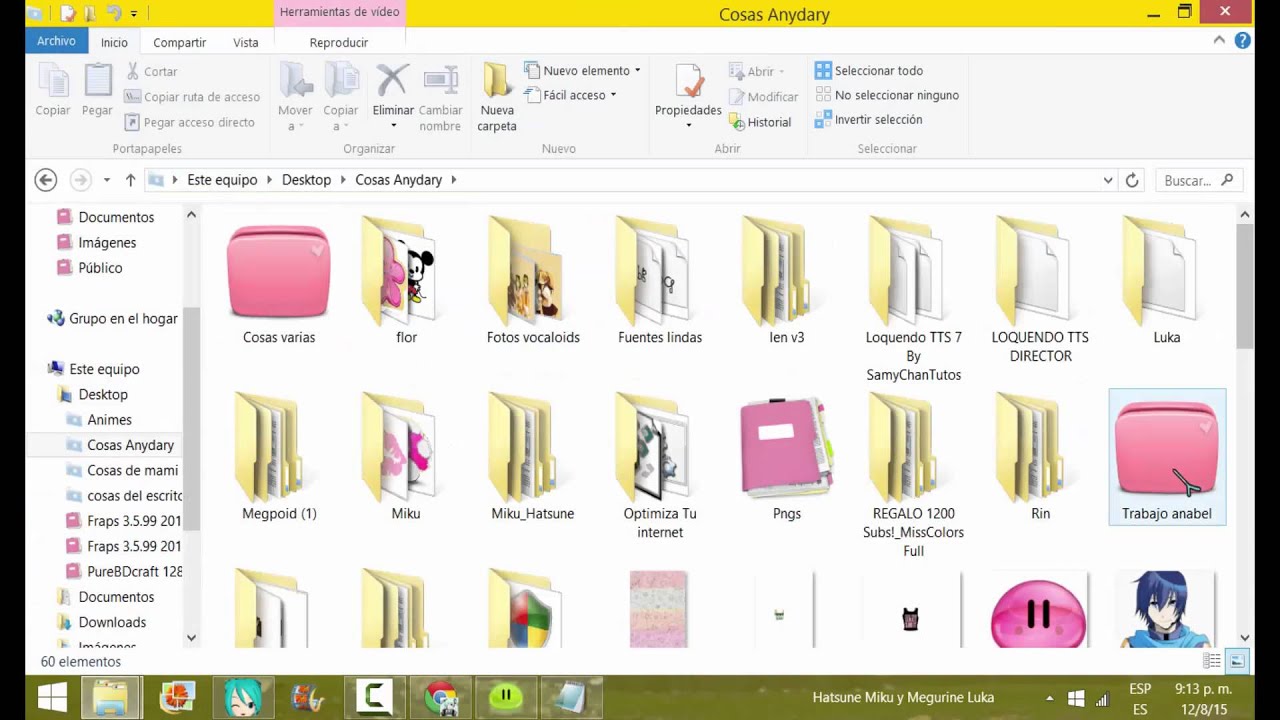1280x720 pixels.
Task: Select Documentos under Este equipo in tree
Action: [x=116, y=597]
